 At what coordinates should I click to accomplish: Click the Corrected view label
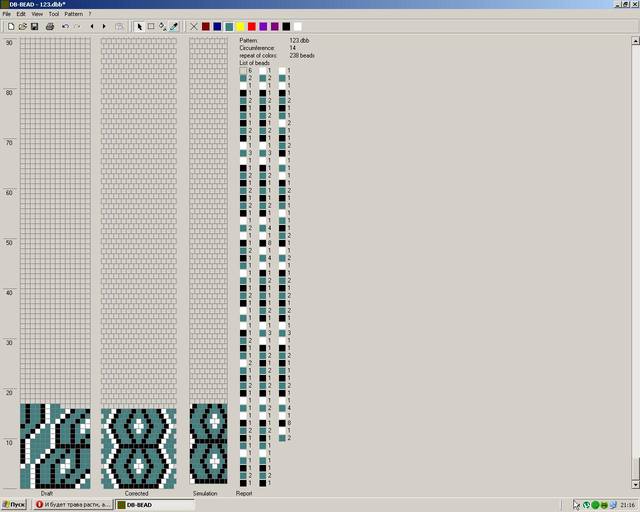136,493
